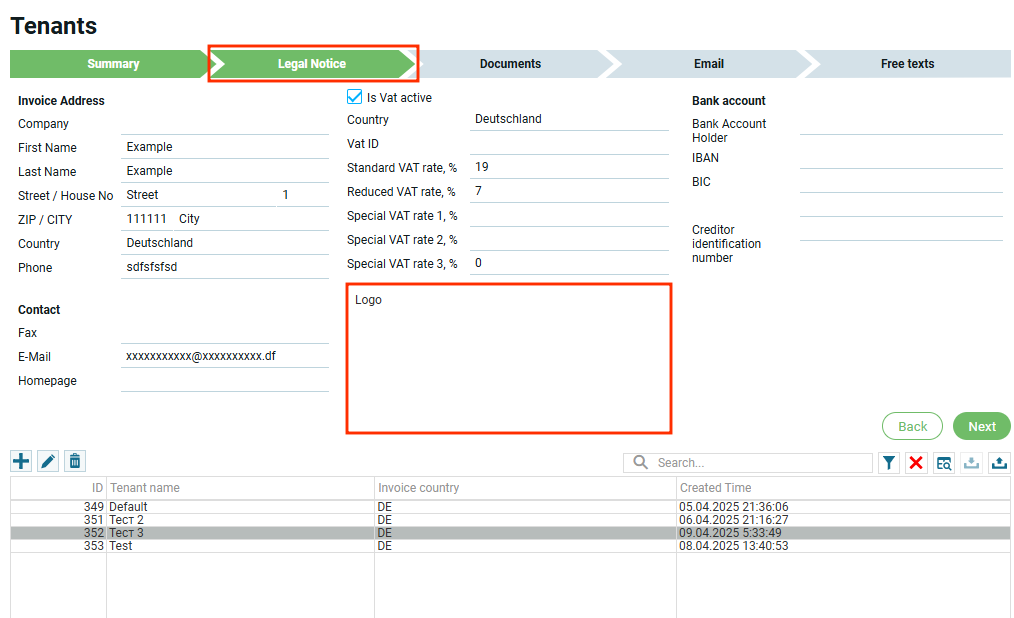Sort by Created Time column header
Image resolution: width=1014 pixels, height=618 pixels.
click(715, 488)
